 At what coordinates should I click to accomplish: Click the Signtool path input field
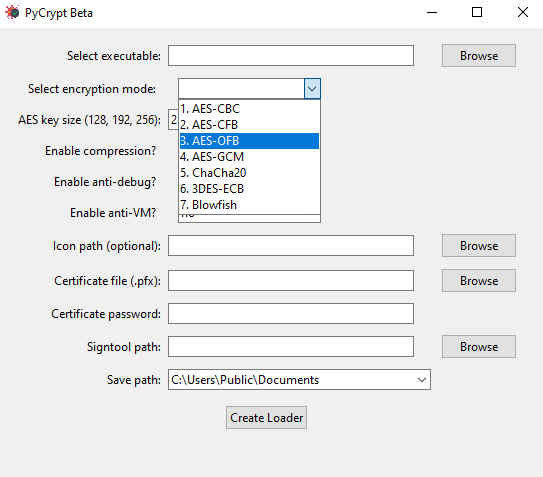[291, 346]
